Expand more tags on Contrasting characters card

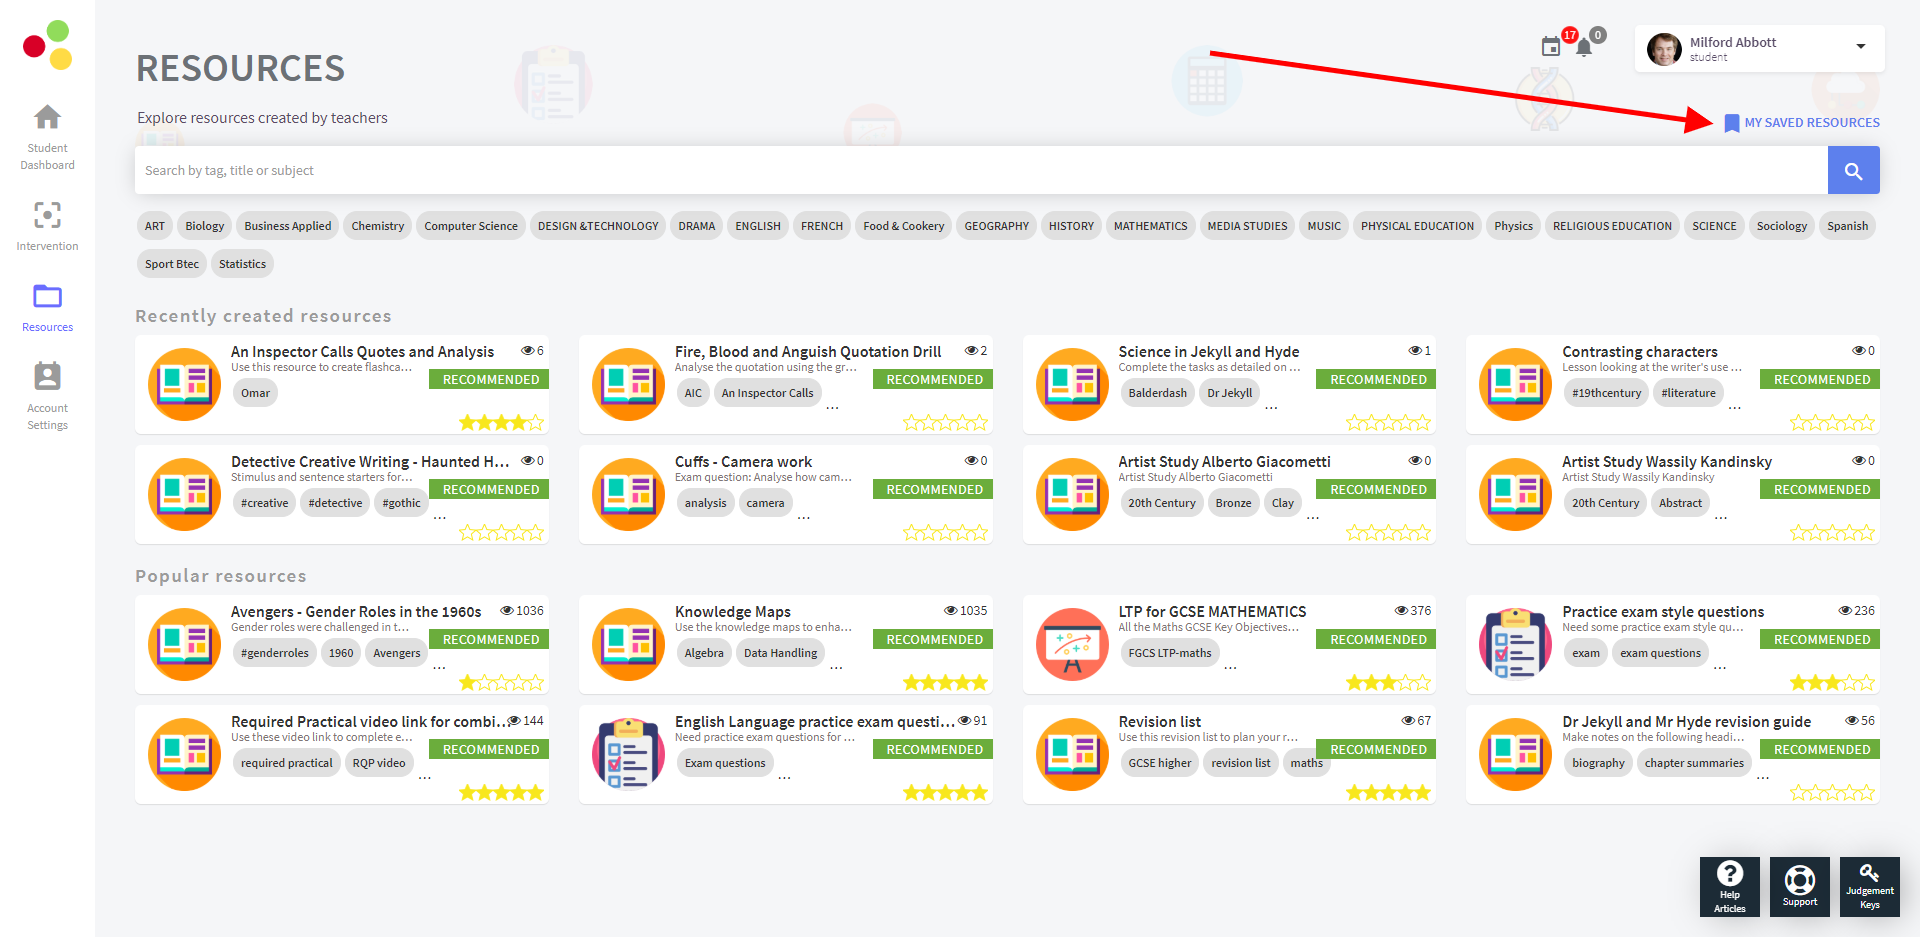[x=1735, y=406]
